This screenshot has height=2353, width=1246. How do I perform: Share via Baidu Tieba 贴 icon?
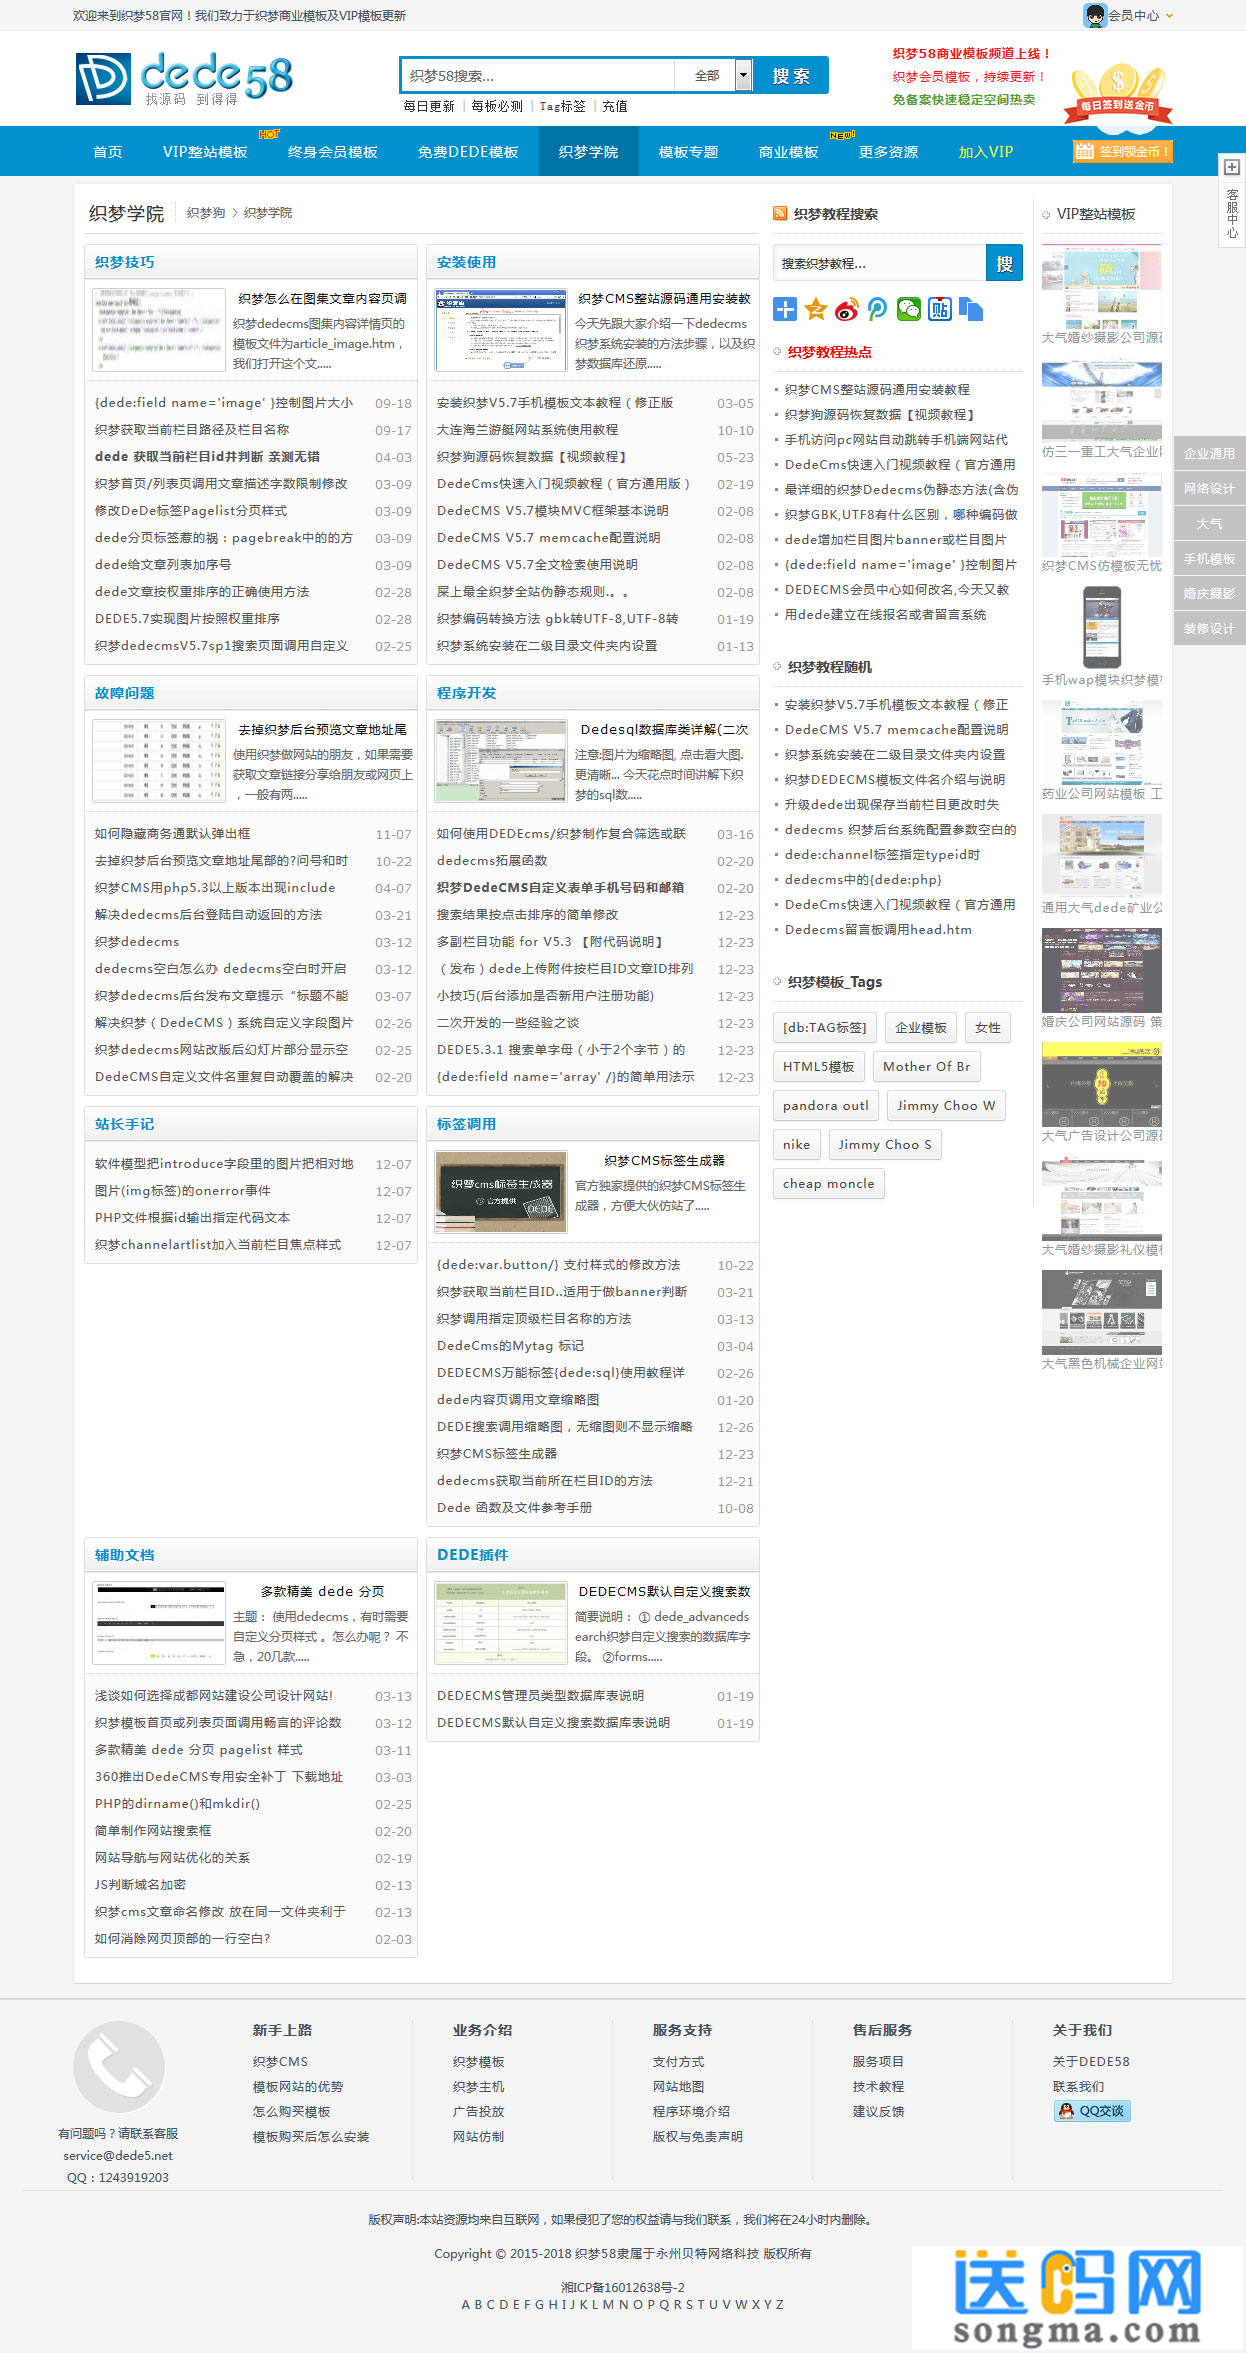[x=940, y=310]
